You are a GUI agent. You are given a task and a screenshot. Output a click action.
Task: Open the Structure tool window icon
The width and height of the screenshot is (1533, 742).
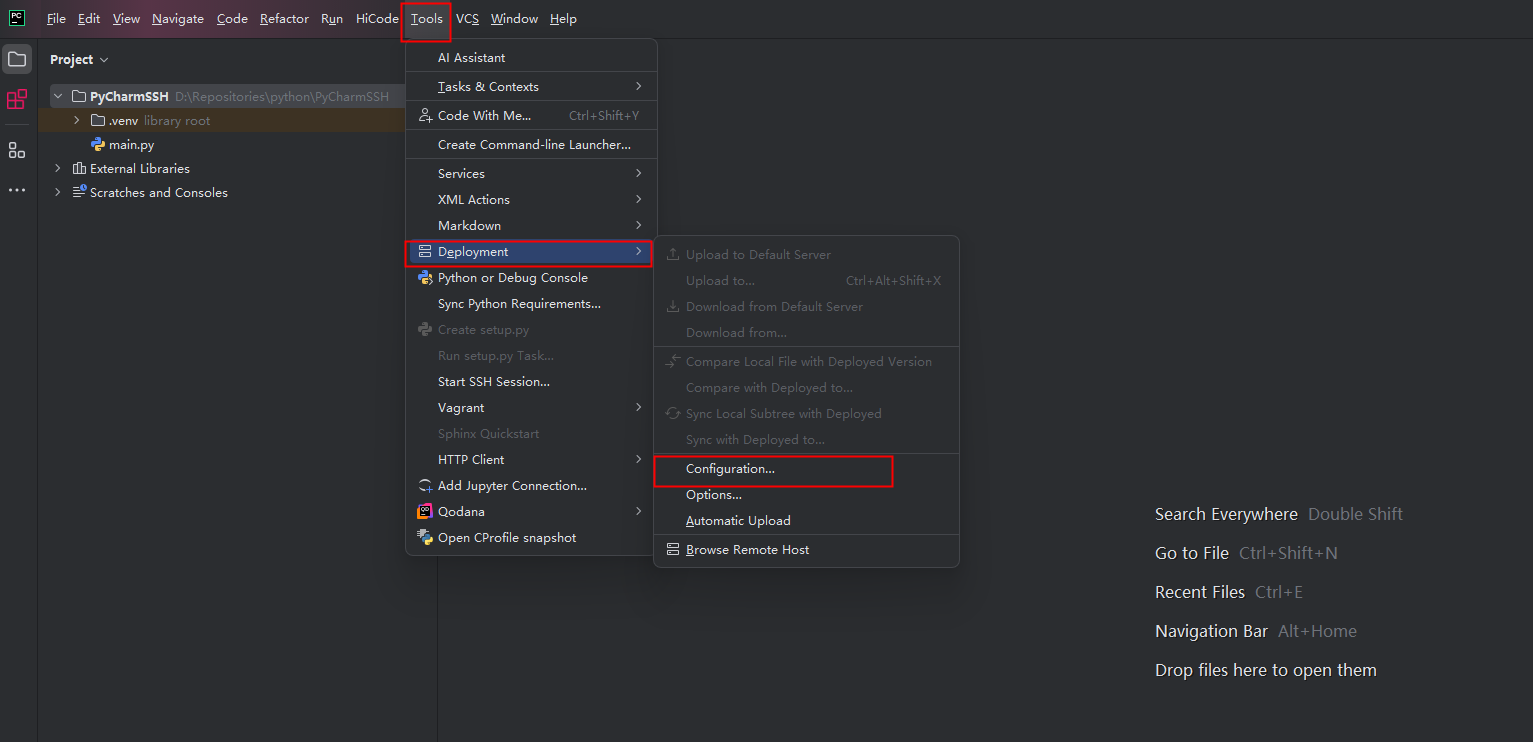(x=16, y=150)
